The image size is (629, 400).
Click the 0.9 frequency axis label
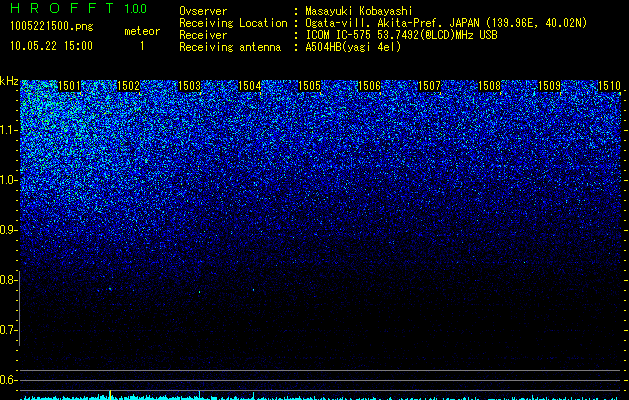[x=8, y=230]
